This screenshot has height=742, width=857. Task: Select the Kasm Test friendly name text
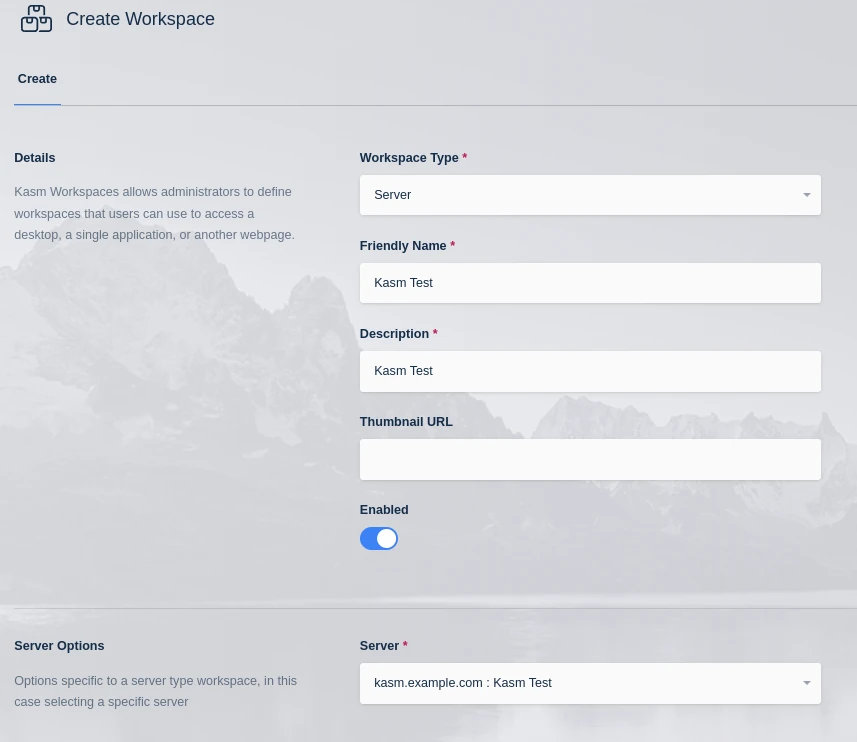click(x=403, y=283)
